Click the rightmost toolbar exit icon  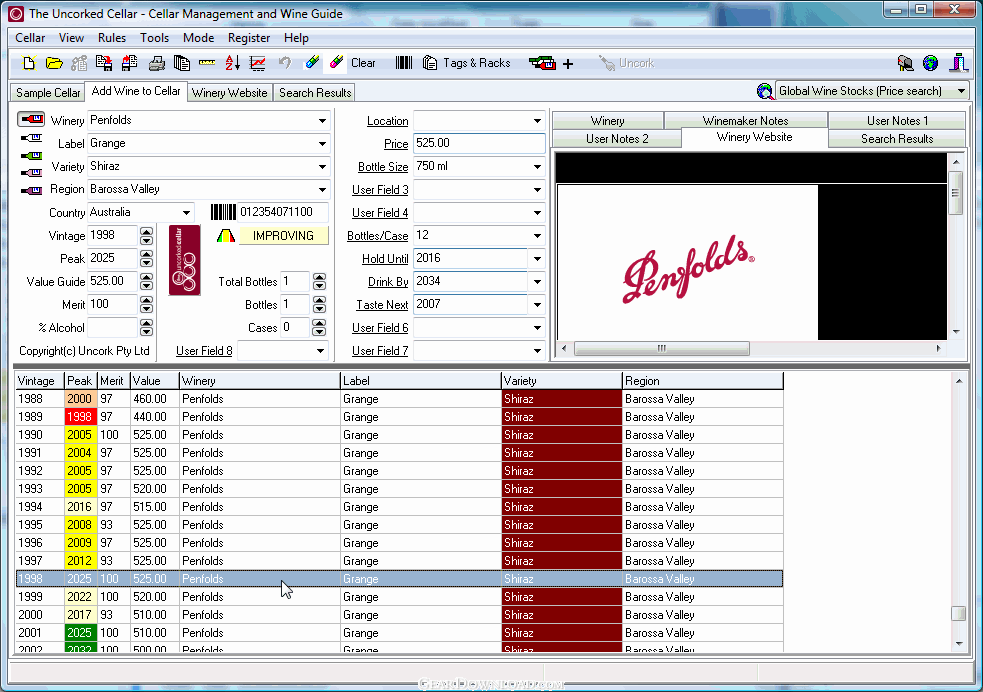click(x=958, y=63)
